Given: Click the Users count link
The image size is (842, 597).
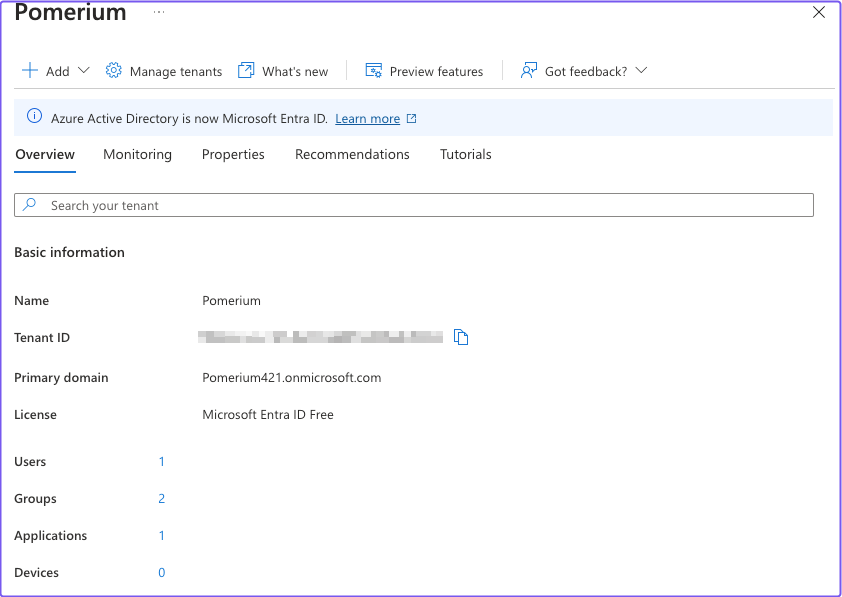Looking at the screenshot, I should [161, 461].
